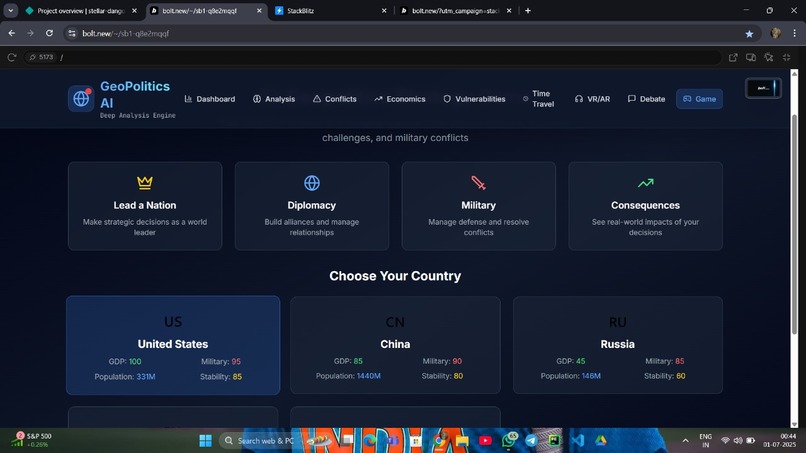Click the Consequences trending arrow icon
The width and height of the screenshot is (806, 453).
point(646,183)
